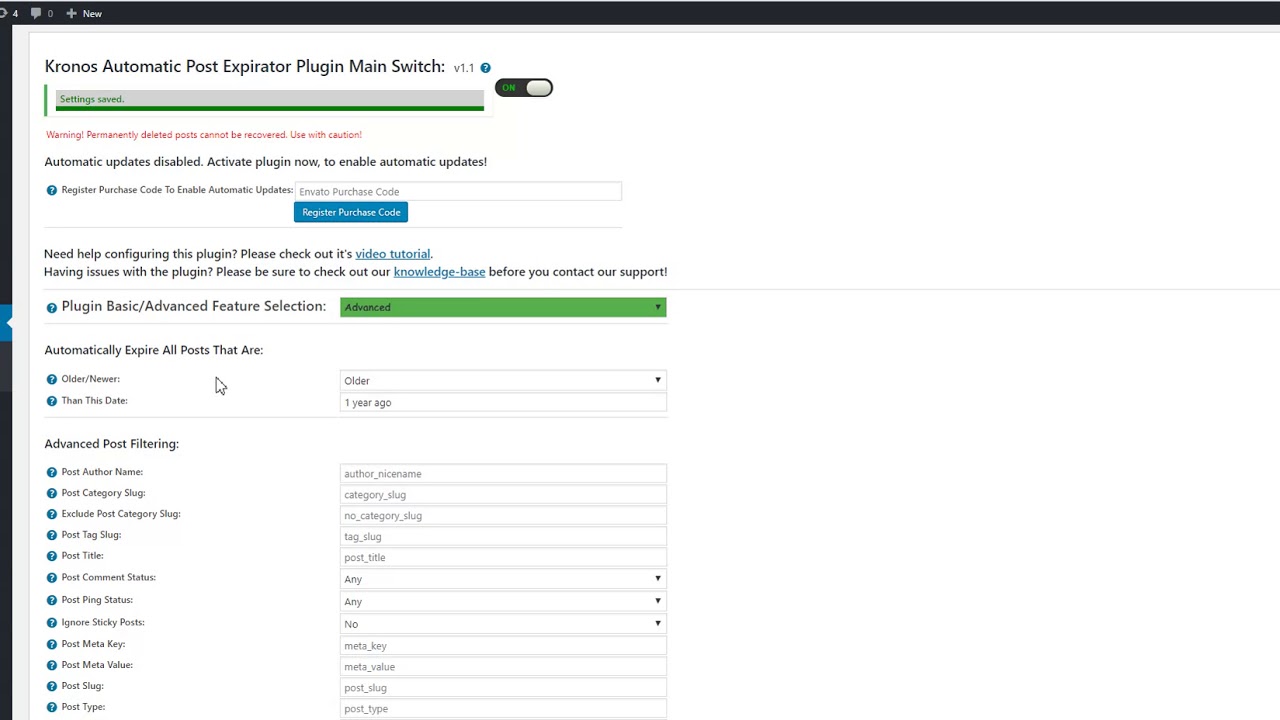Open the Basic/Advanced feature selection dropdown
Image resolution: width=1280 pixels, height=720 pixels.
point(503,307)
